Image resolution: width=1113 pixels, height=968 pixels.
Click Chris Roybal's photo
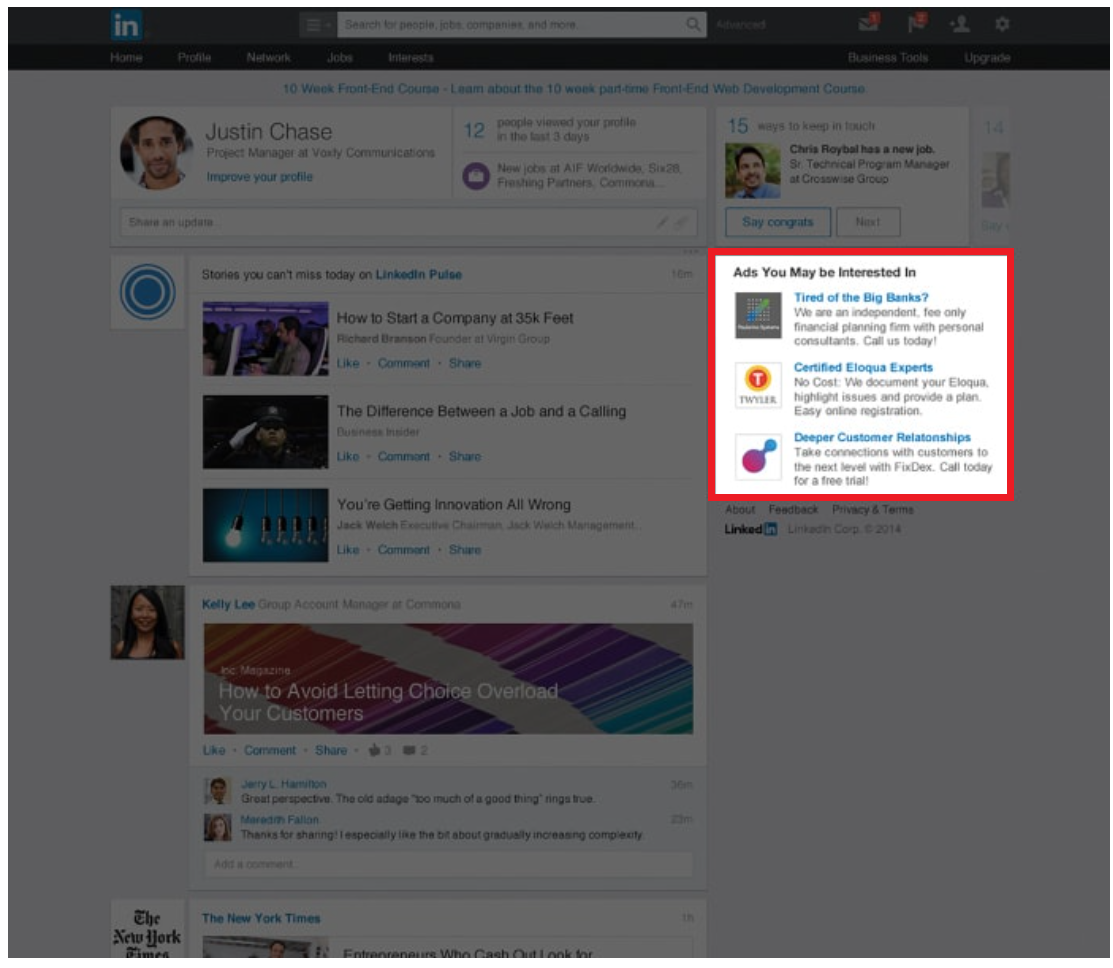[x=752, y=170]
